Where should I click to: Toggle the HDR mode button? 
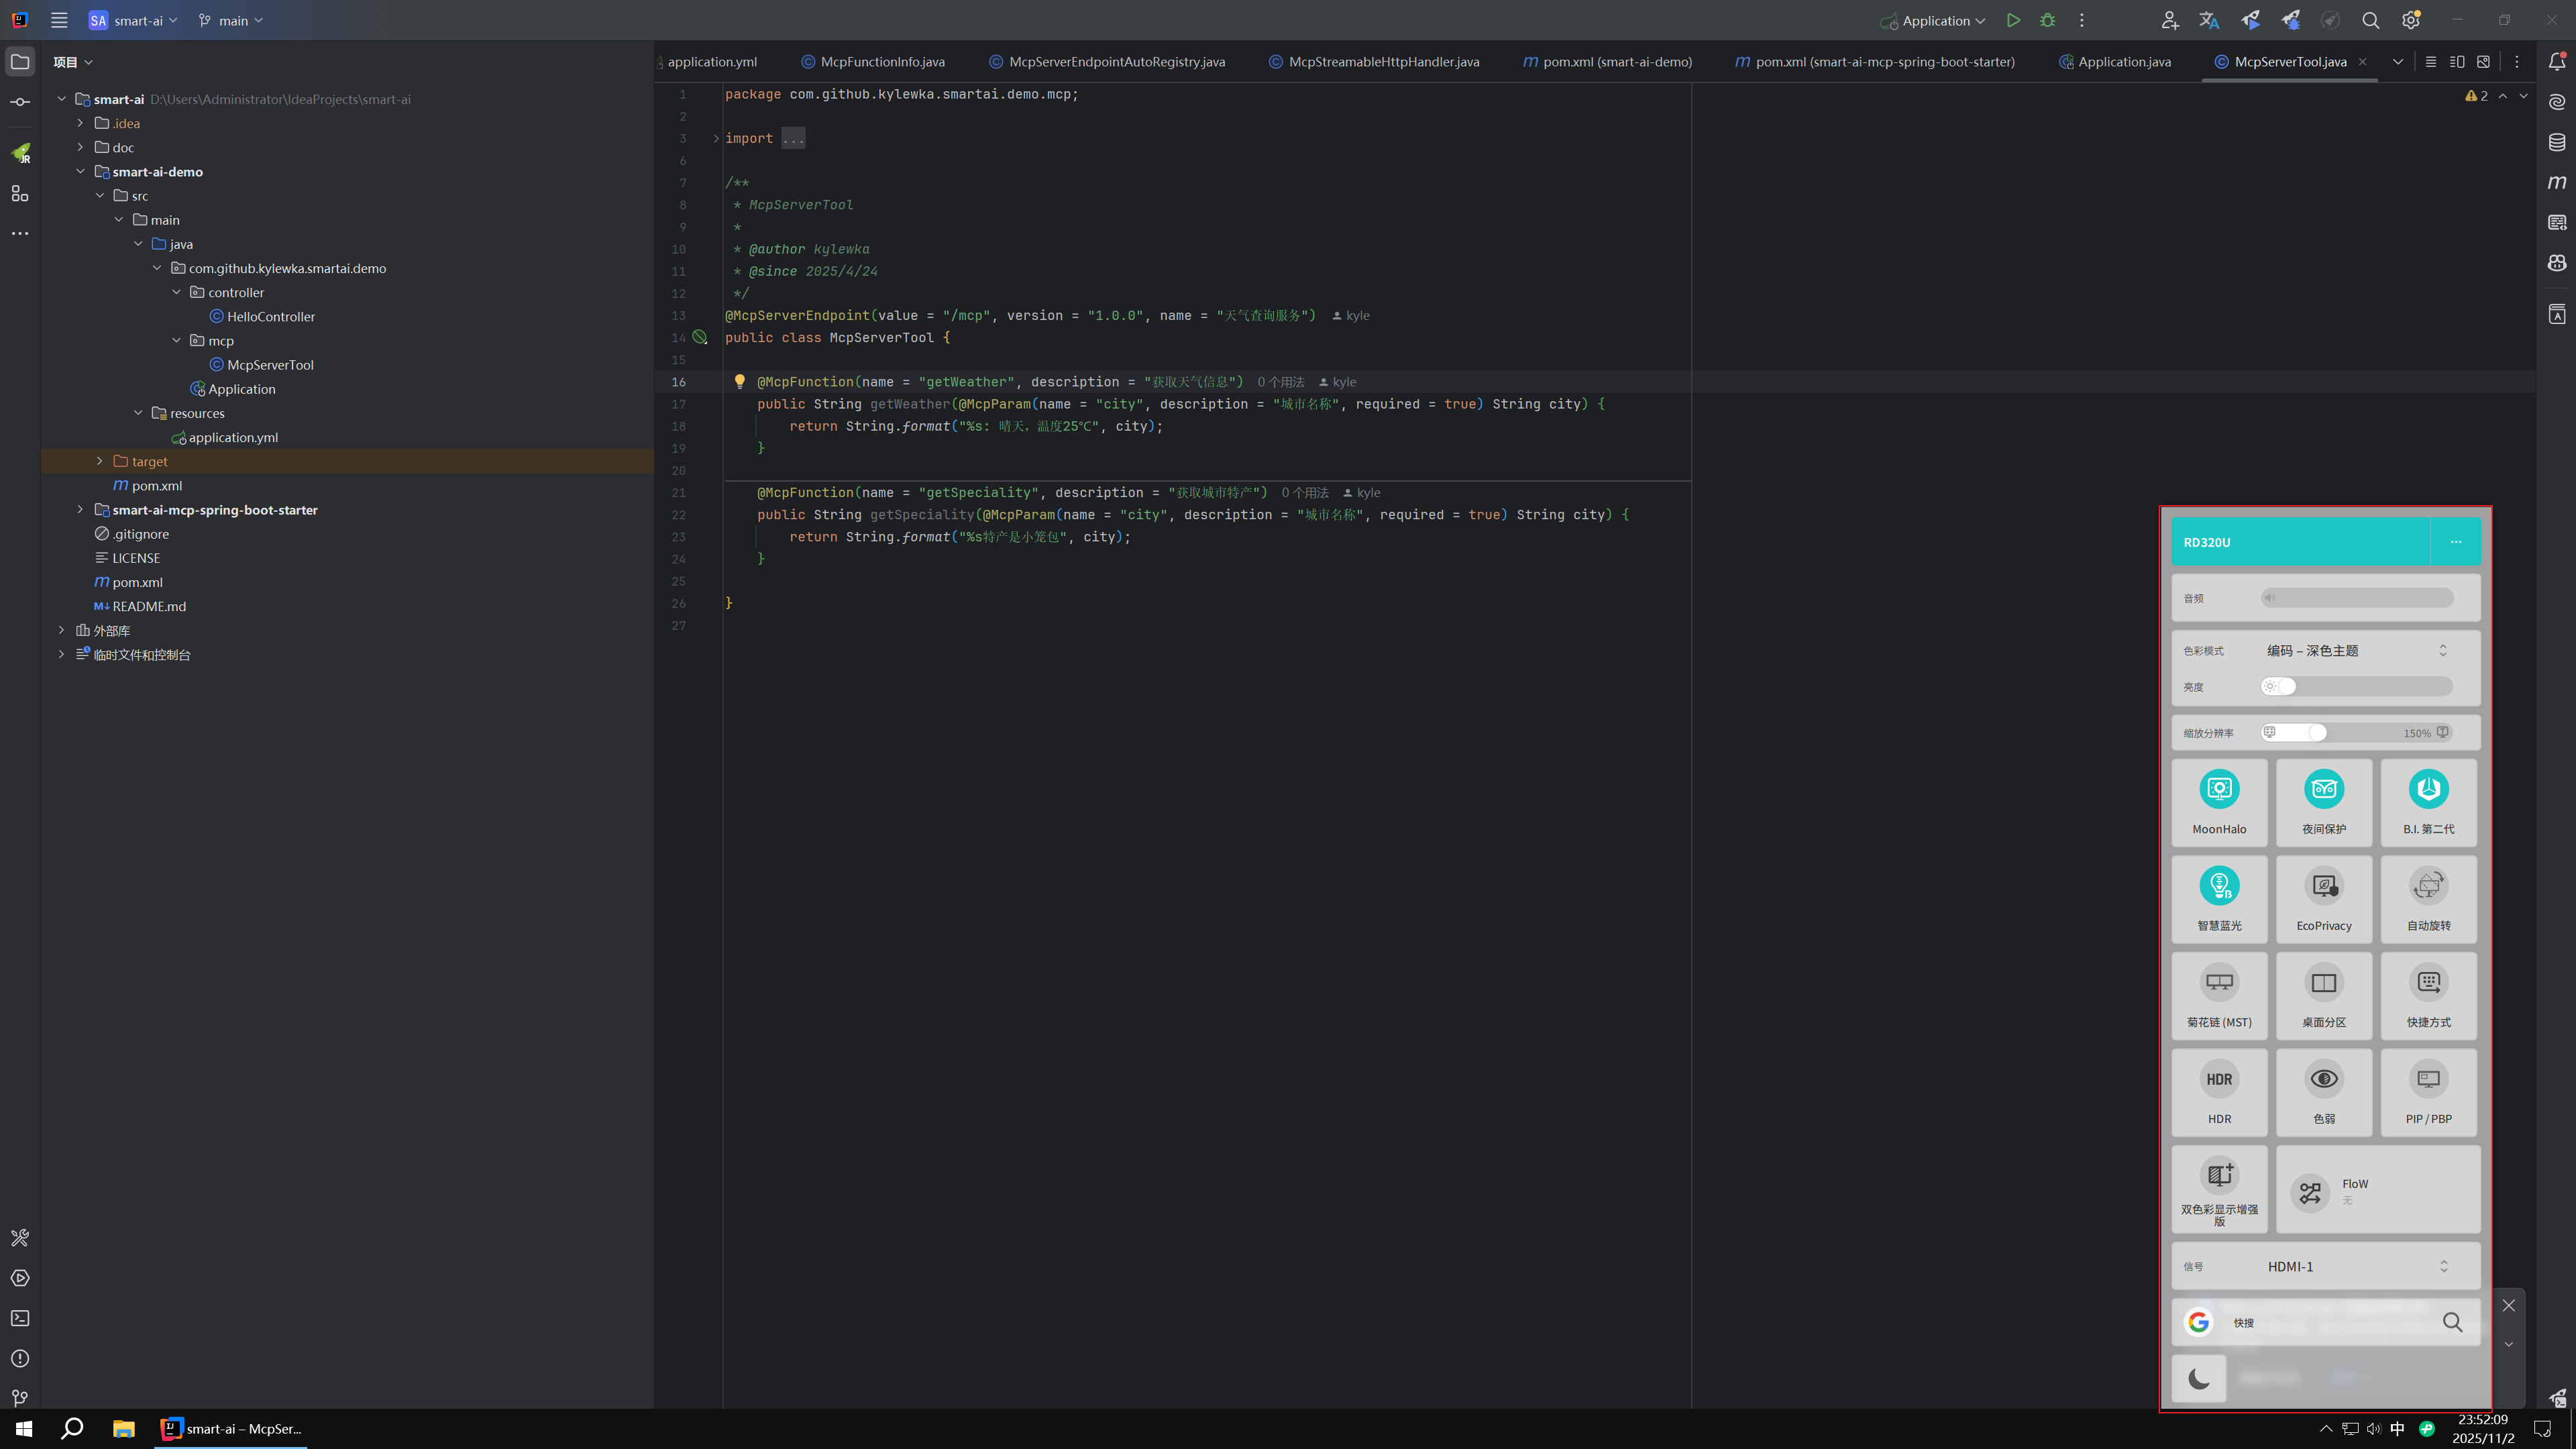pyautogui.click(x=2219, y=1091)
